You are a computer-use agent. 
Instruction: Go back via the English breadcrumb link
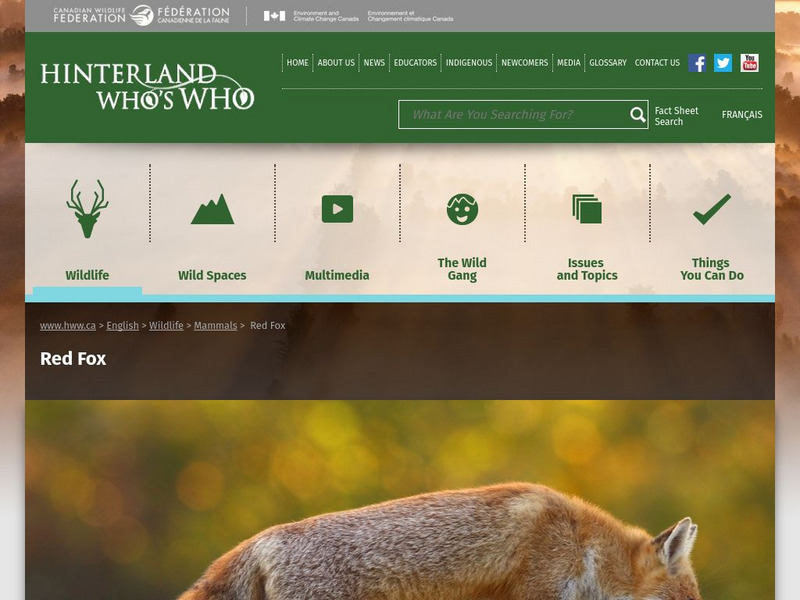(122, 325)
